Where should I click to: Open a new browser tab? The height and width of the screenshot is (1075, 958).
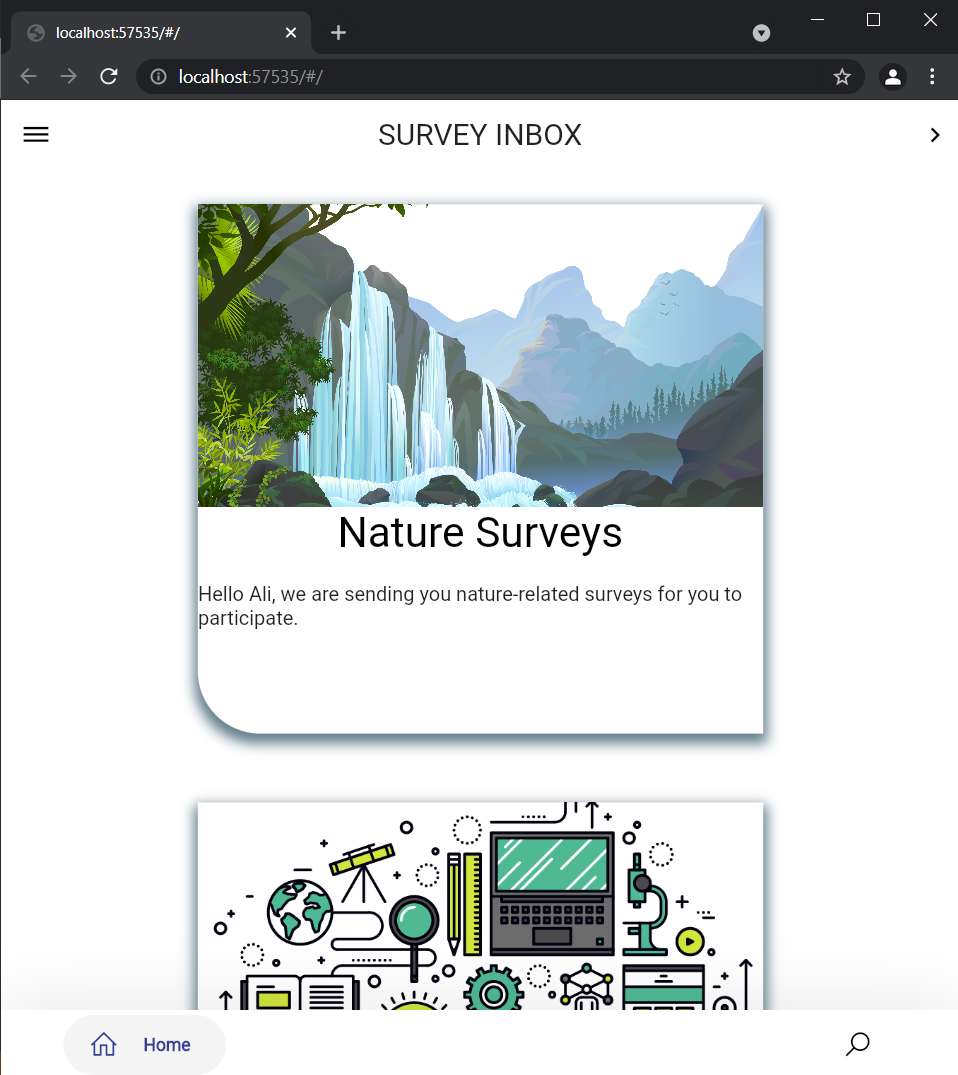pyautogui.click(x=338, y=32)
